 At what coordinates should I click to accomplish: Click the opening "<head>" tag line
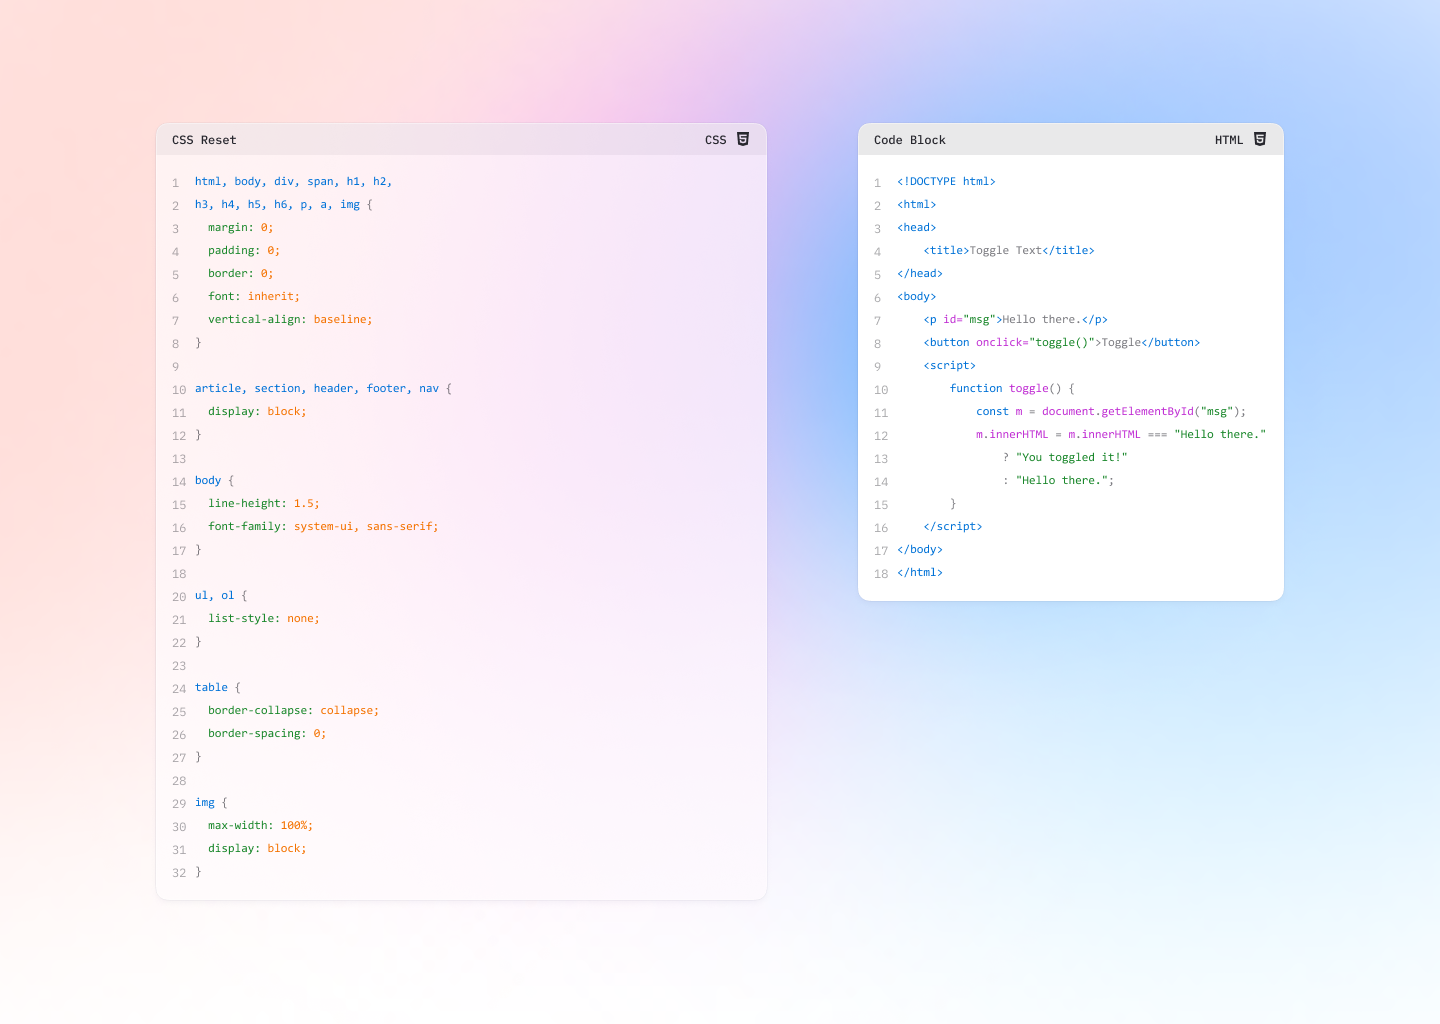click(x=917, y=228)
